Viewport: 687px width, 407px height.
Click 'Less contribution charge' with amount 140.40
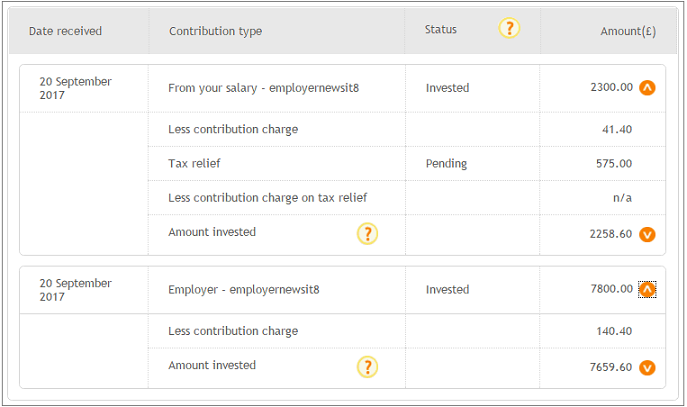coord(233,331)
